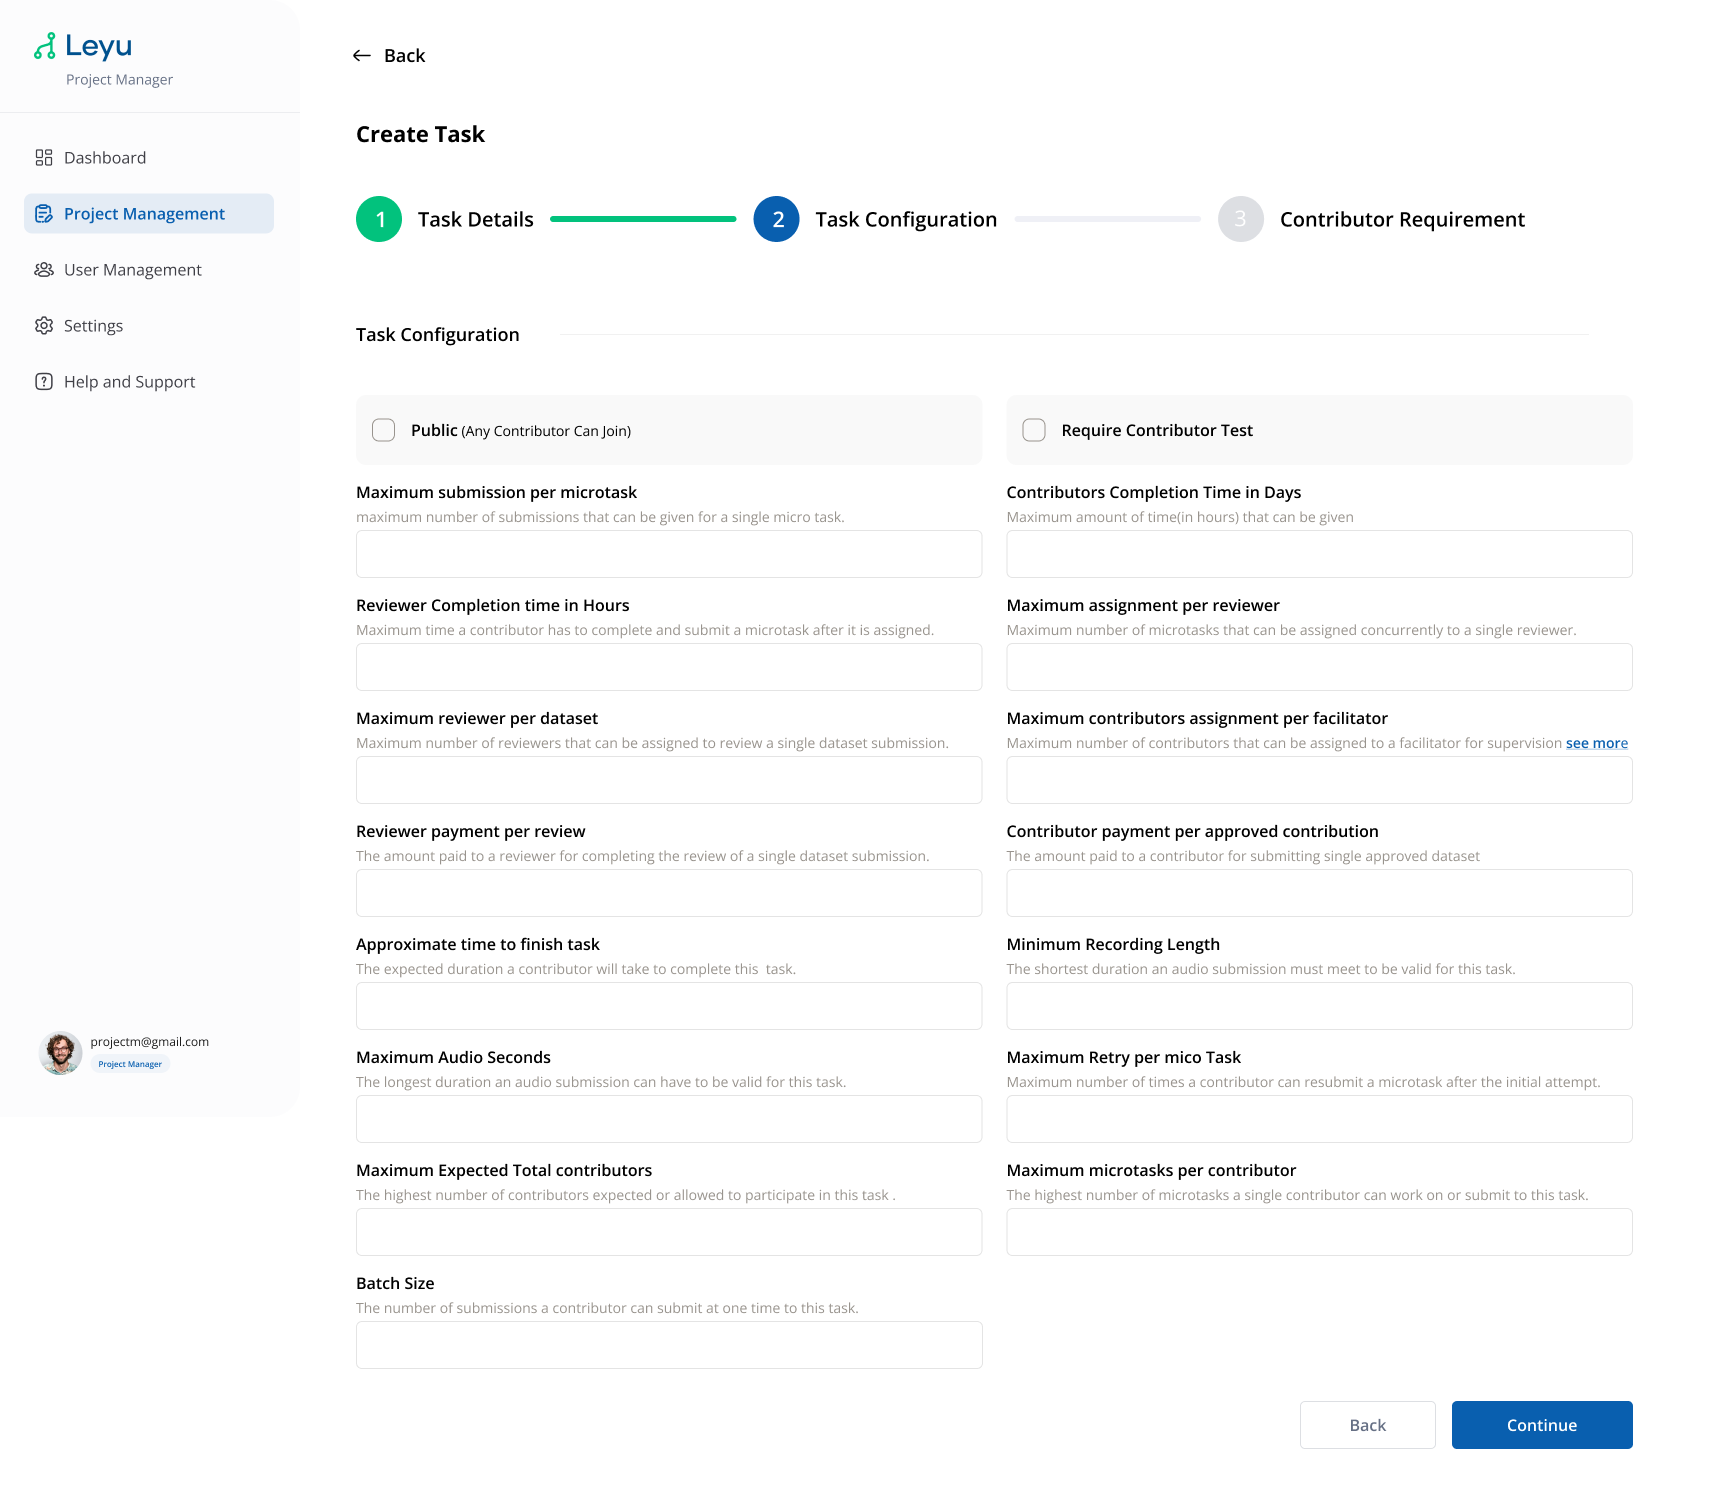Screen dimensions: 1728x1485
Task: Click the Maximum submission per microtask field
Action: click(668, 554)
